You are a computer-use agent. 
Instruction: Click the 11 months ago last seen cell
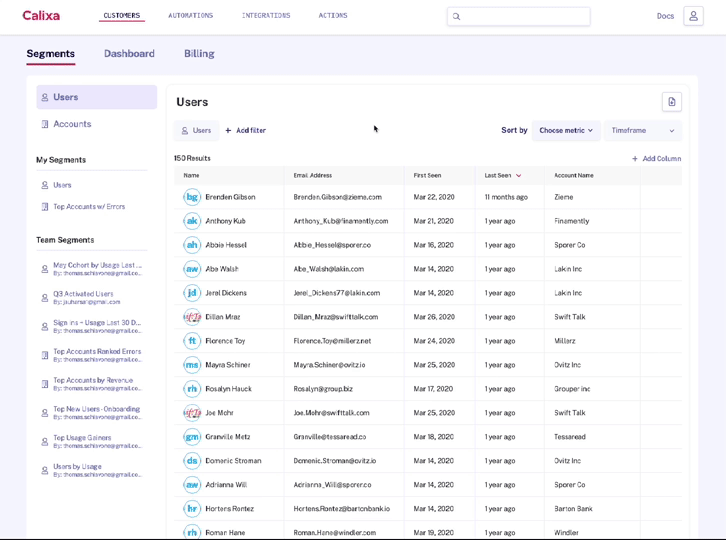click(506, 197)
